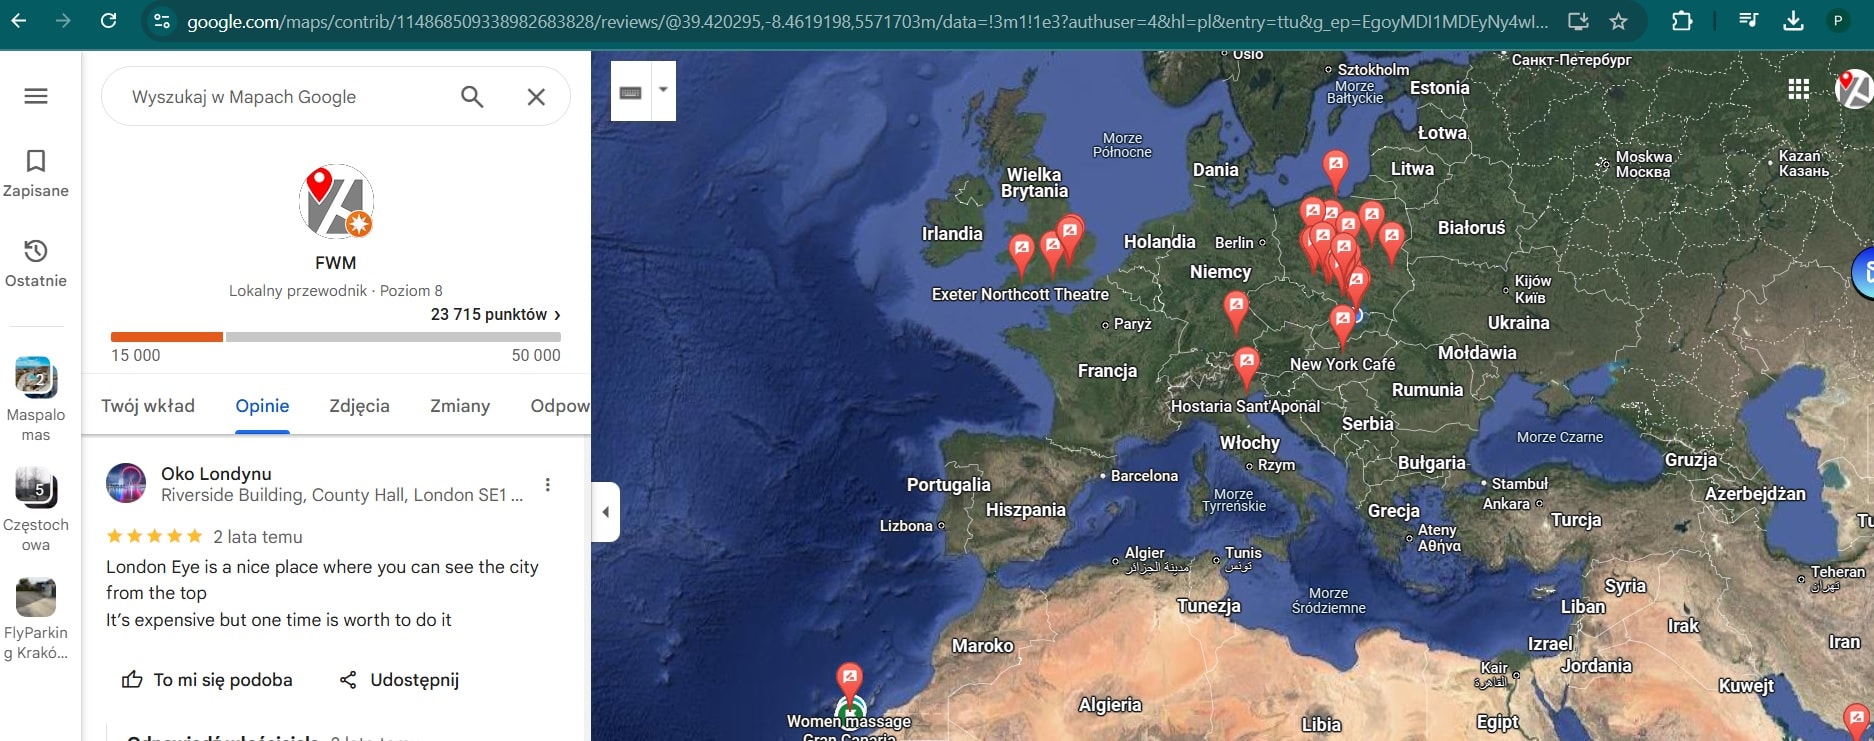Switch to the Zdjęcia tab
1874x741 pixels.
[x=359, y=406]
